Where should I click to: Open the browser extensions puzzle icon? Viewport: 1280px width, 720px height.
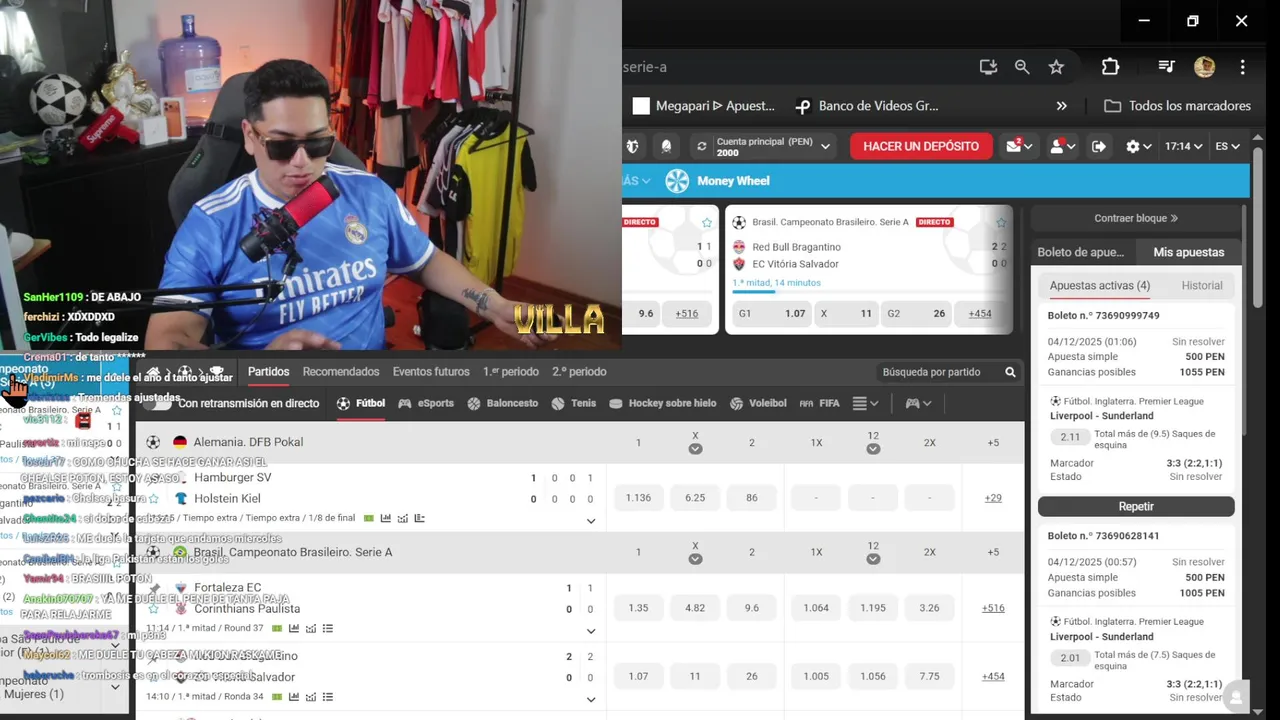tap(1110, 67)
